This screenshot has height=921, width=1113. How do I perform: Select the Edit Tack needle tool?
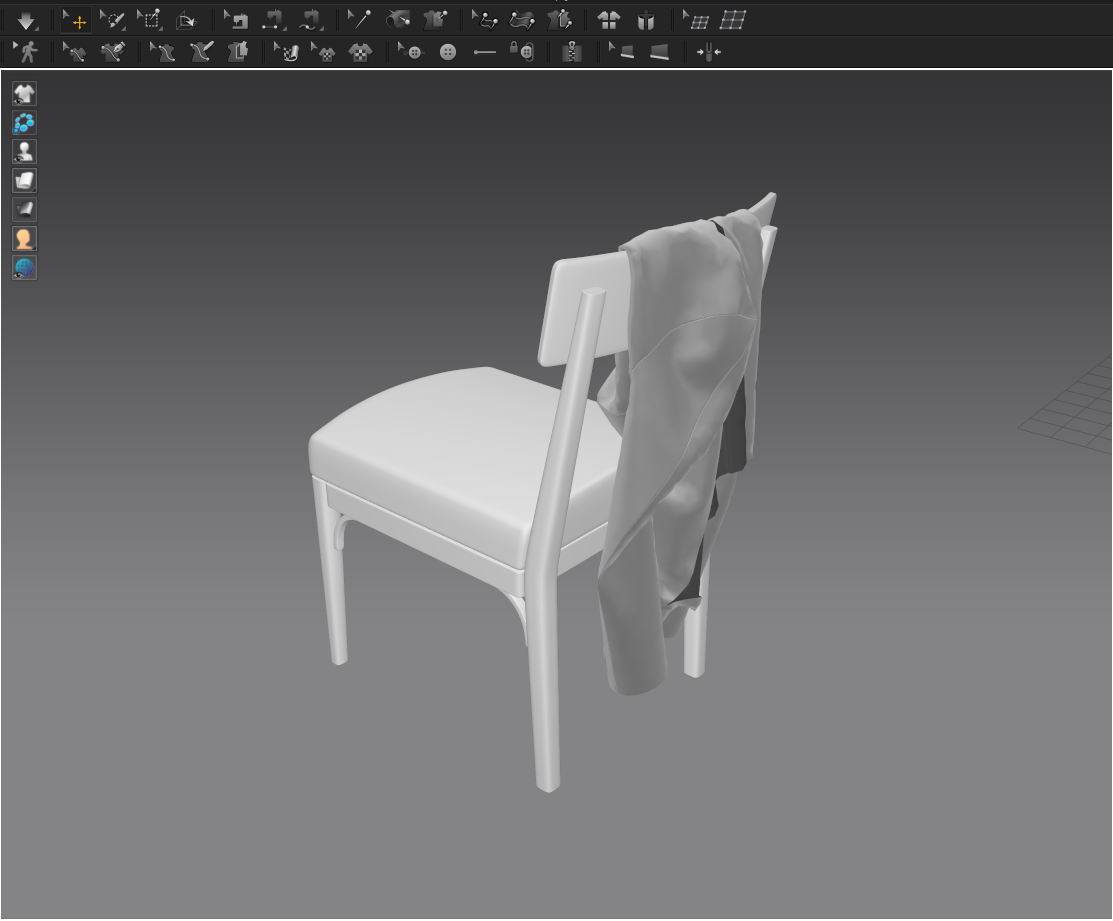point(360,21)
